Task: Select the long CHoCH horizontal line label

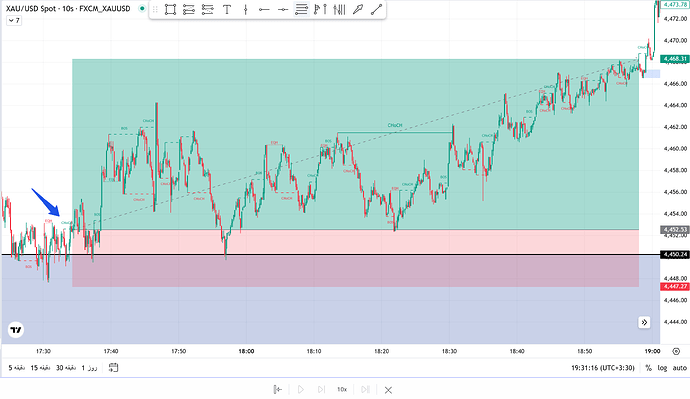Action: tap(395, 125)
